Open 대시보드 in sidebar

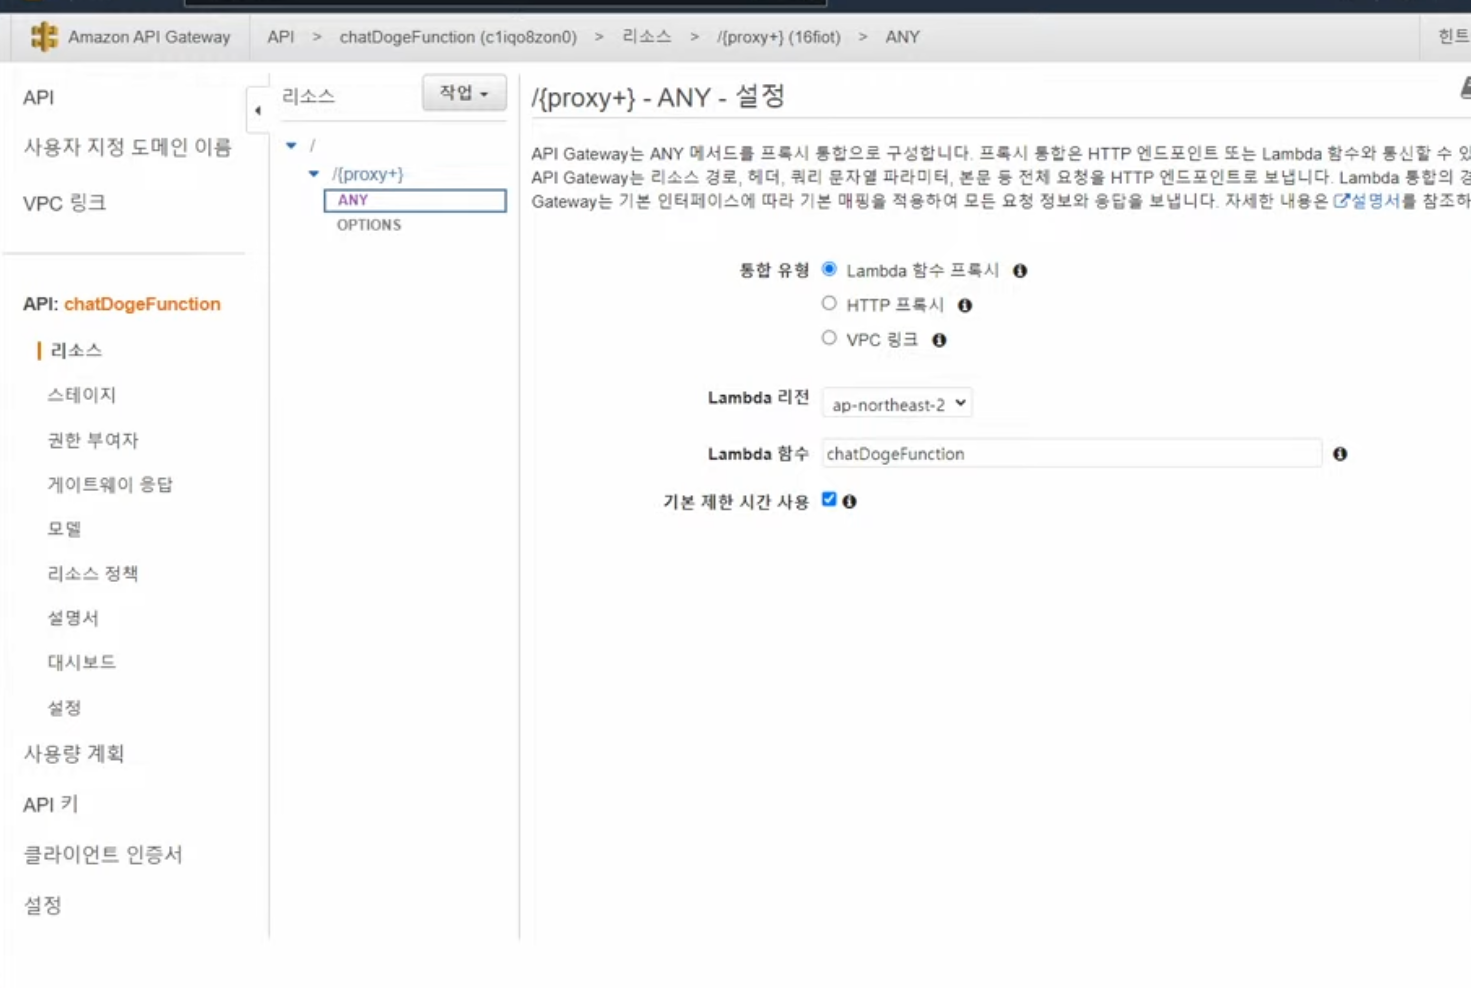82,662
